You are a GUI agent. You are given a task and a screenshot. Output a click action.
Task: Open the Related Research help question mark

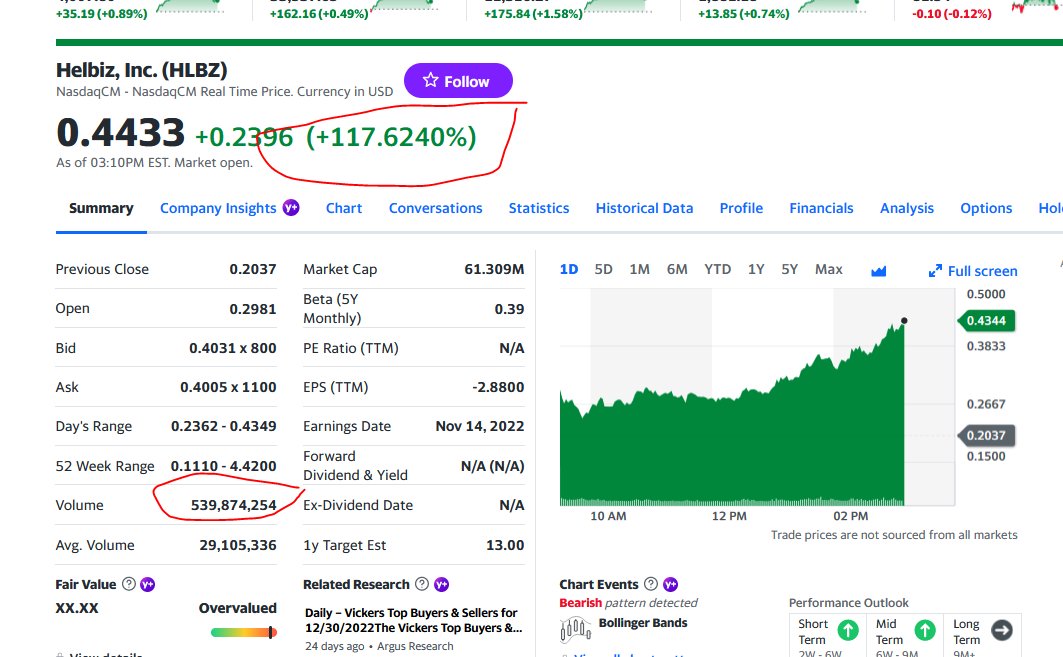[422, 584]
